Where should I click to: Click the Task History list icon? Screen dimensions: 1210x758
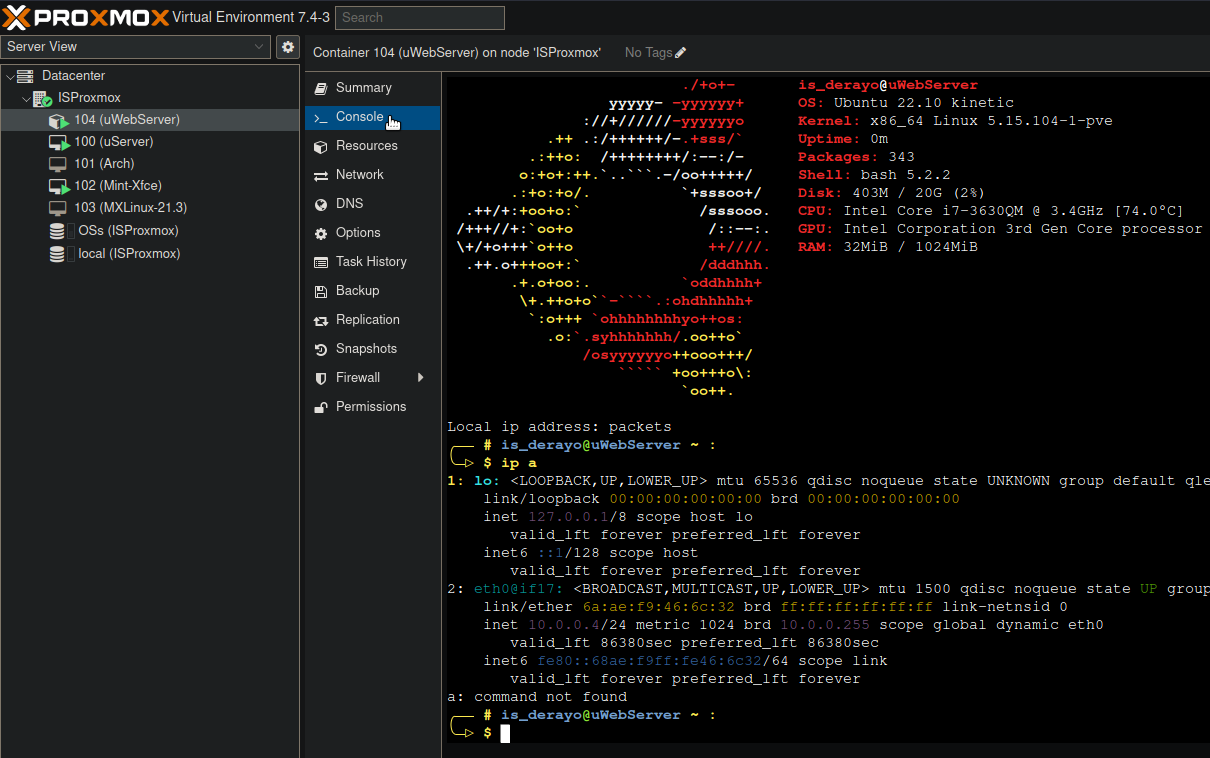(321, 262)
